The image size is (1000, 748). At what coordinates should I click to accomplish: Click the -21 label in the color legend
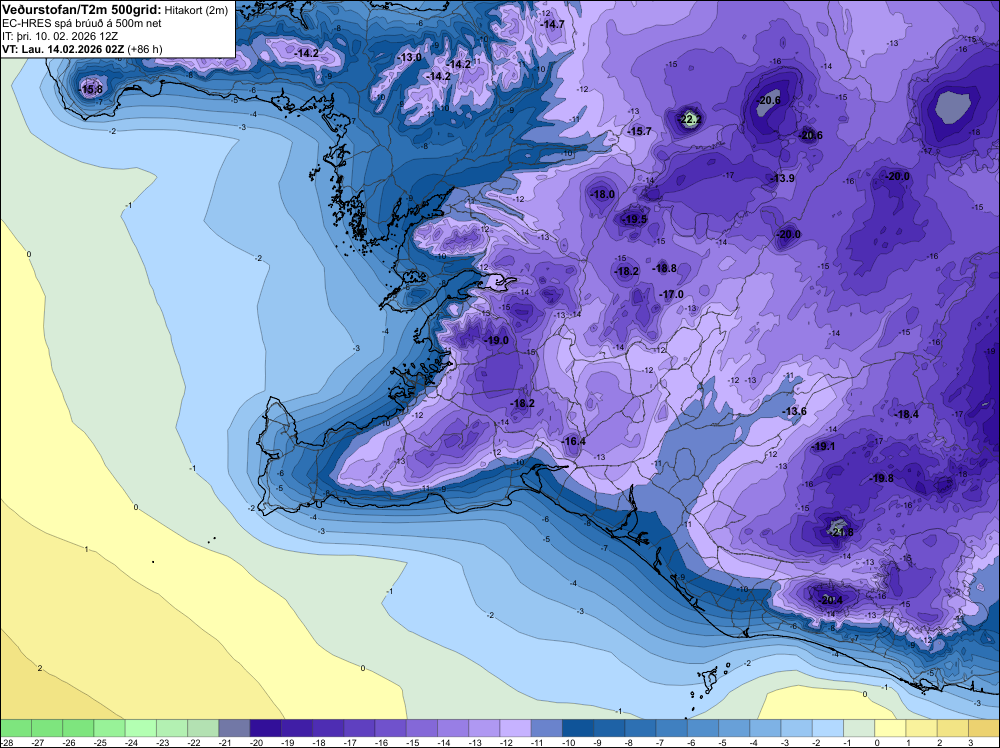tap(226, 742)
